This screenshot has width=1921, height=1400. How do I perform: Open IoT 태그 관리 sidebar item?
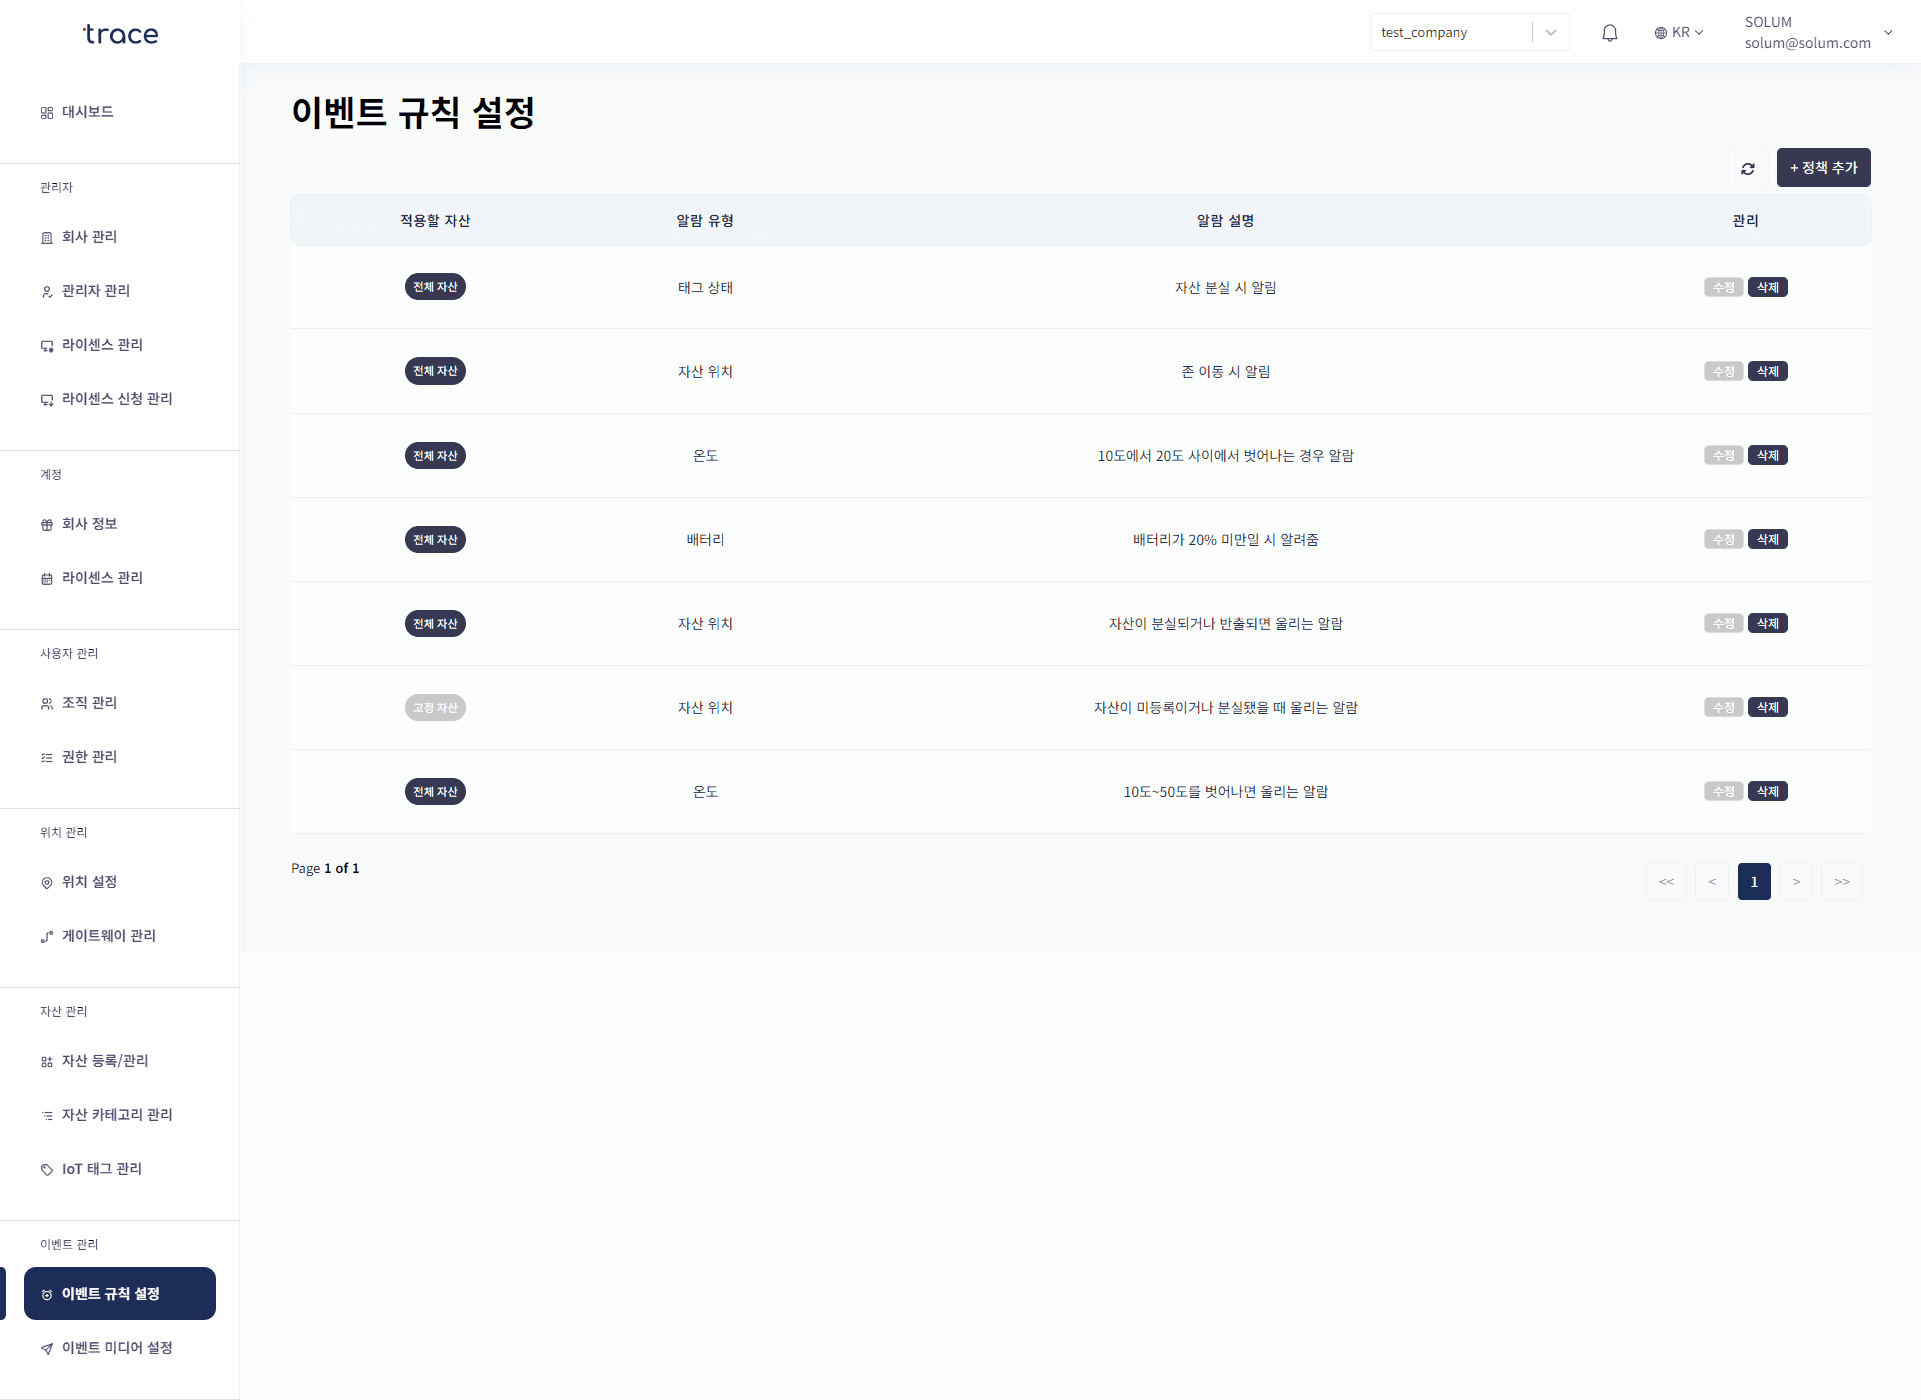[101, 1169]
